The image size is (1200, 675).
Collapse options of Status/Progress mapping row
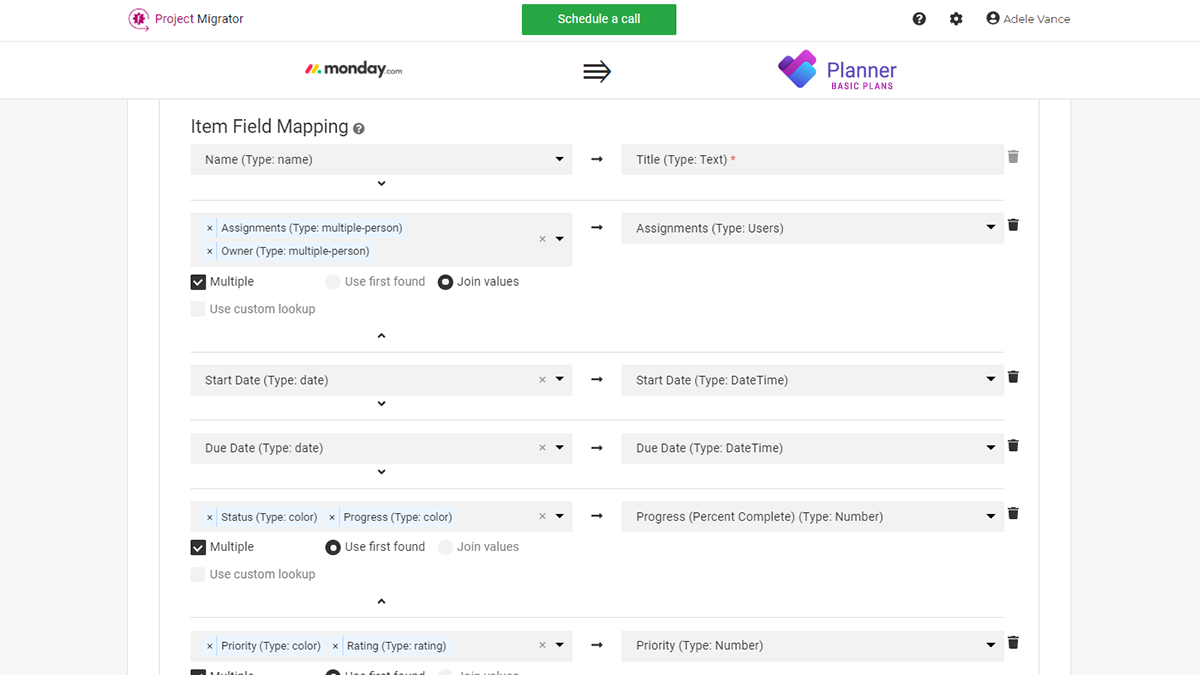point(381,602)
